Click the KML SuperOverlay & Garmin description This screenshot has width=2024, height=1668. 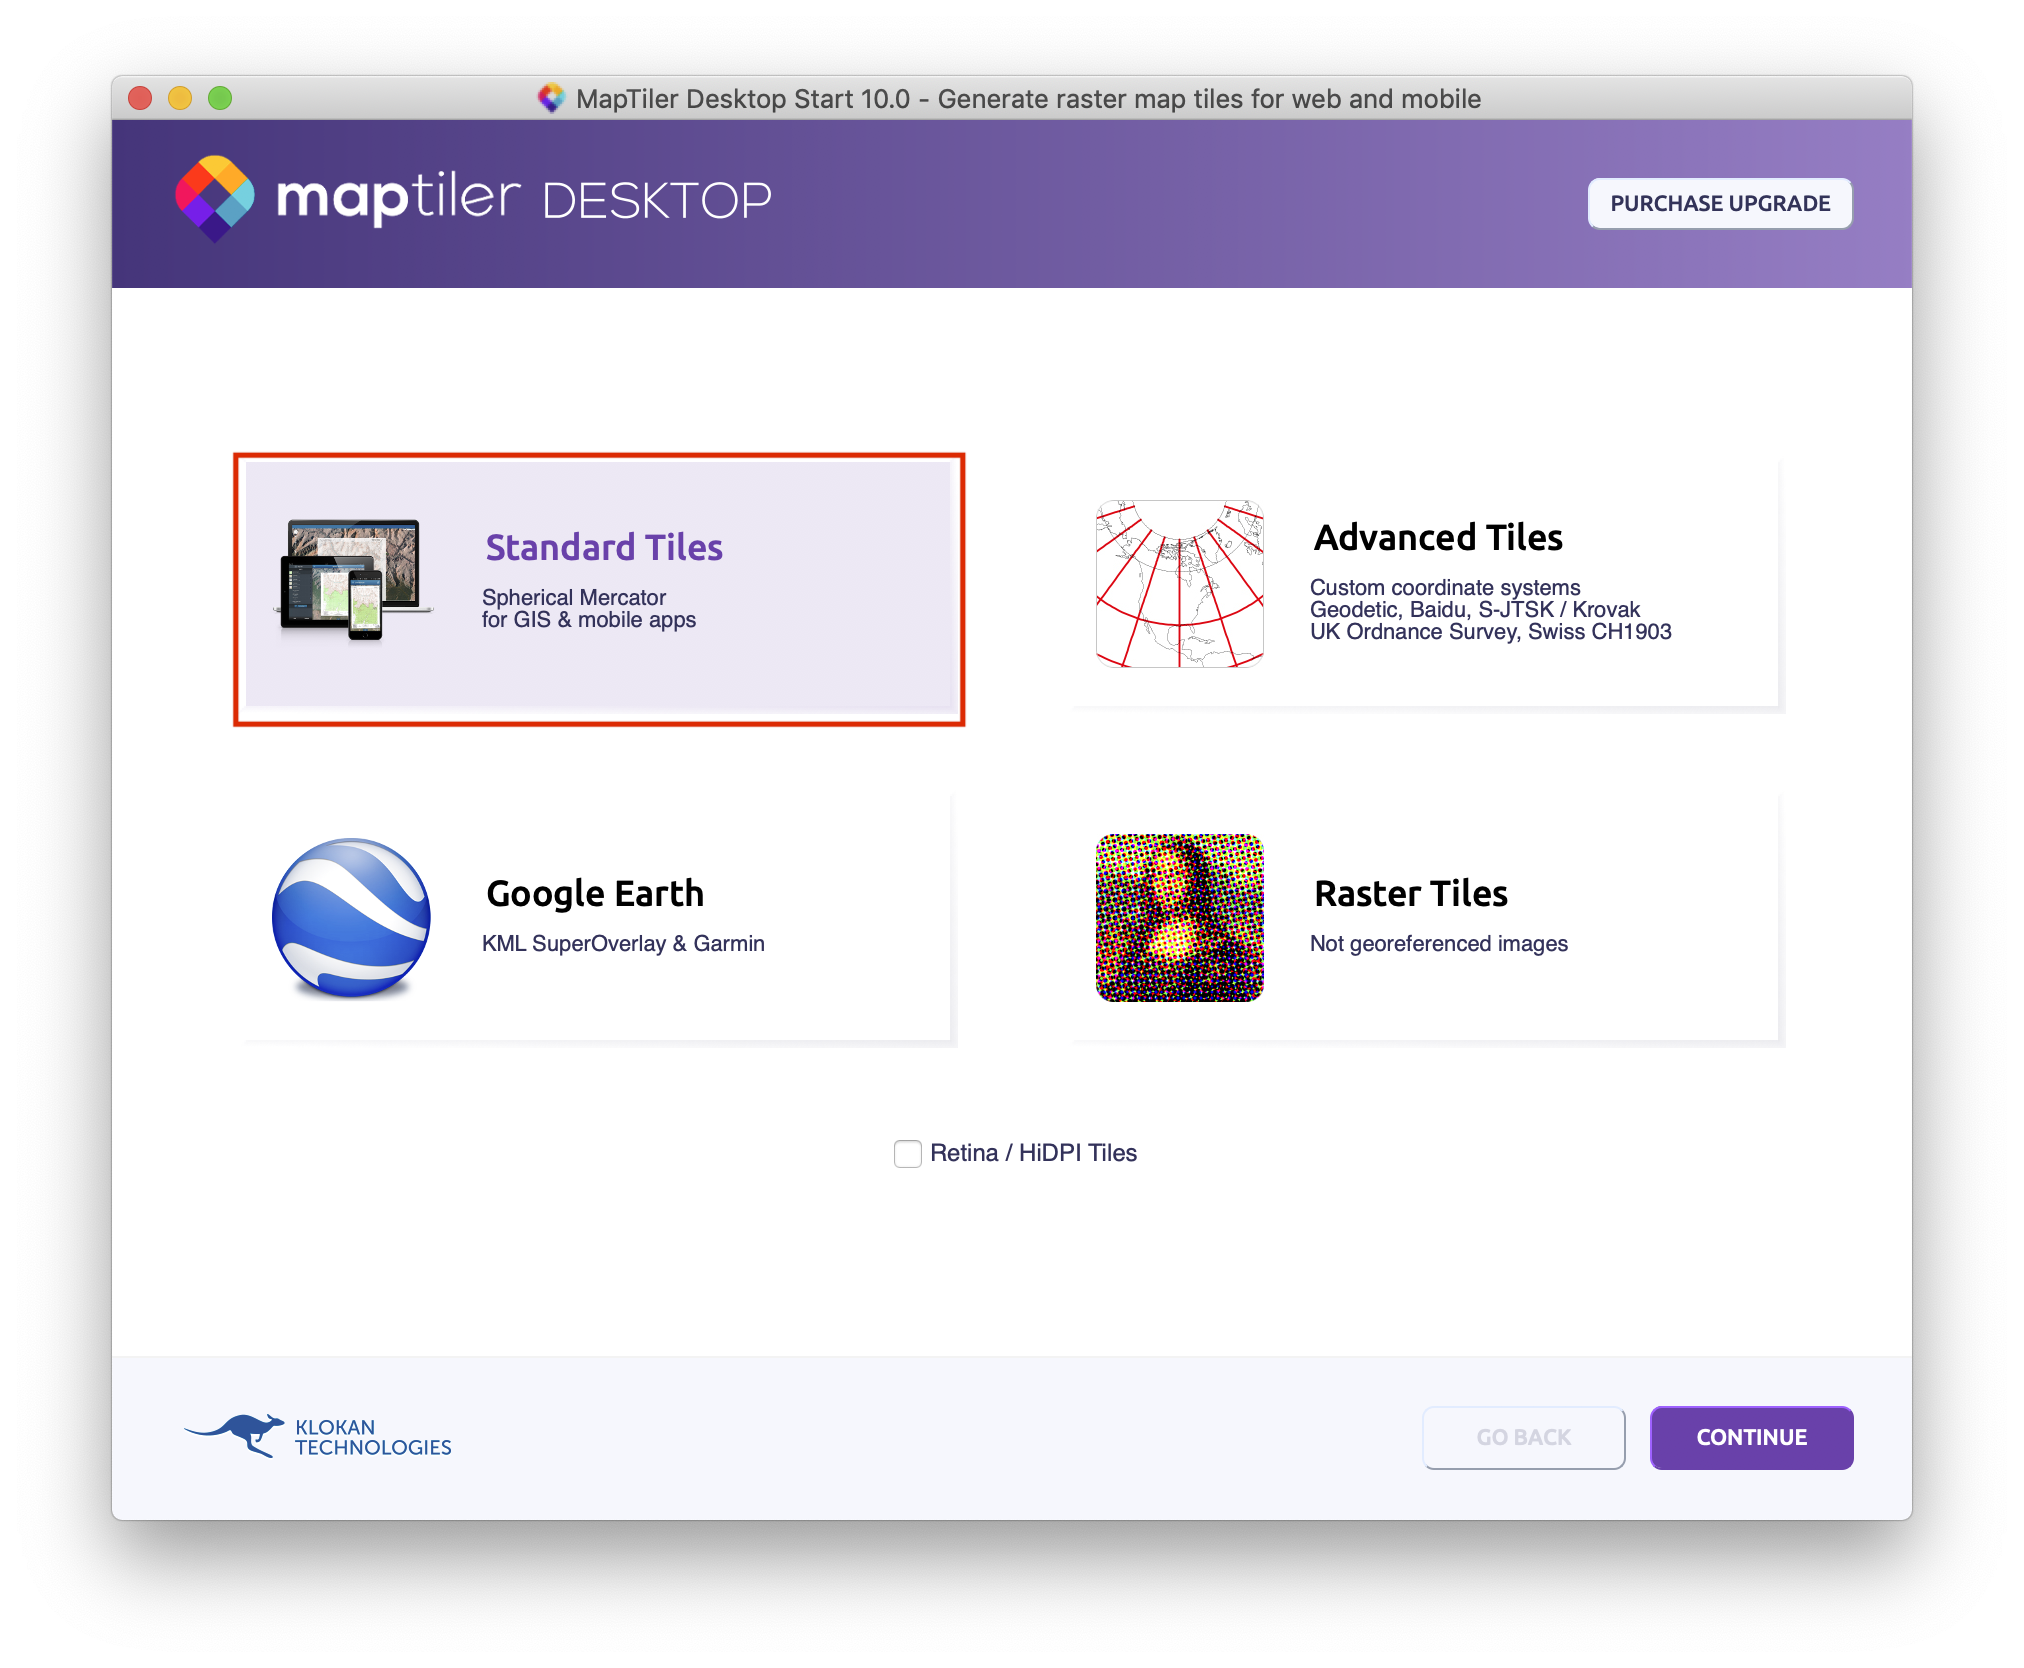pos(623,943)
